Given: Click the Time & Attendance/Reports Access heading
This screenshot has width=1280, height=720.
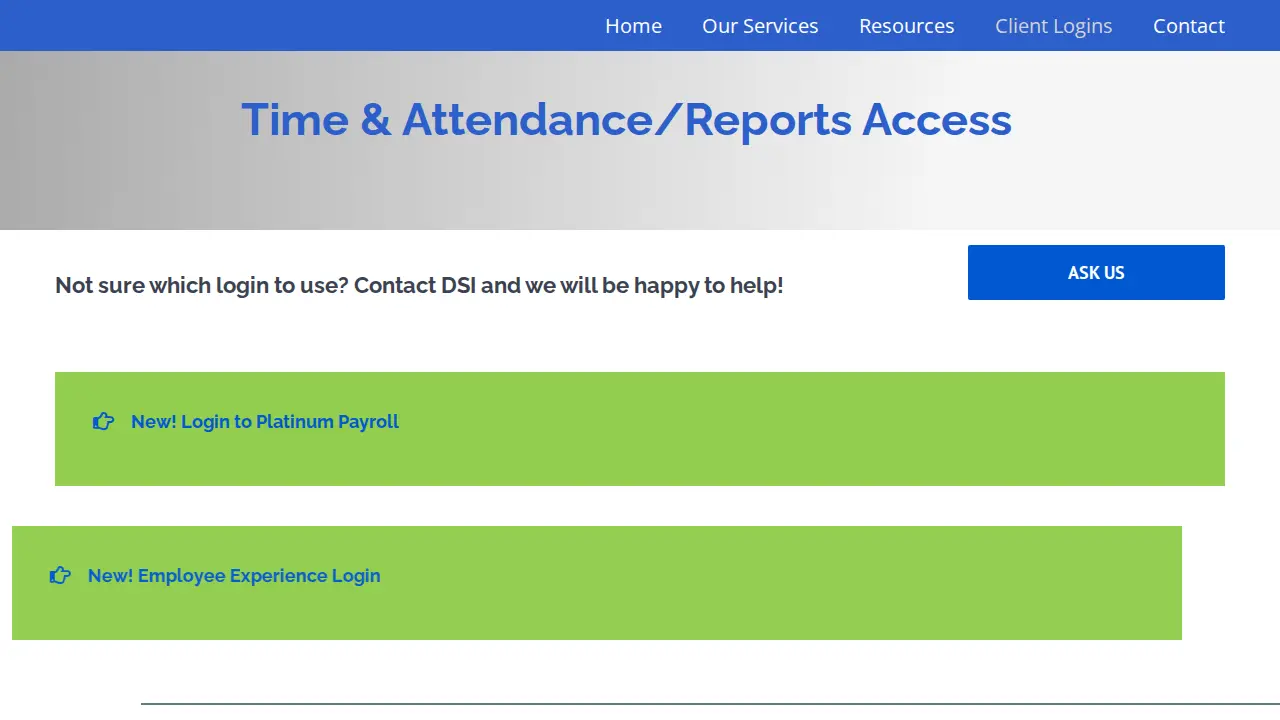Looking at the screenshot, I should pos(626,120).
